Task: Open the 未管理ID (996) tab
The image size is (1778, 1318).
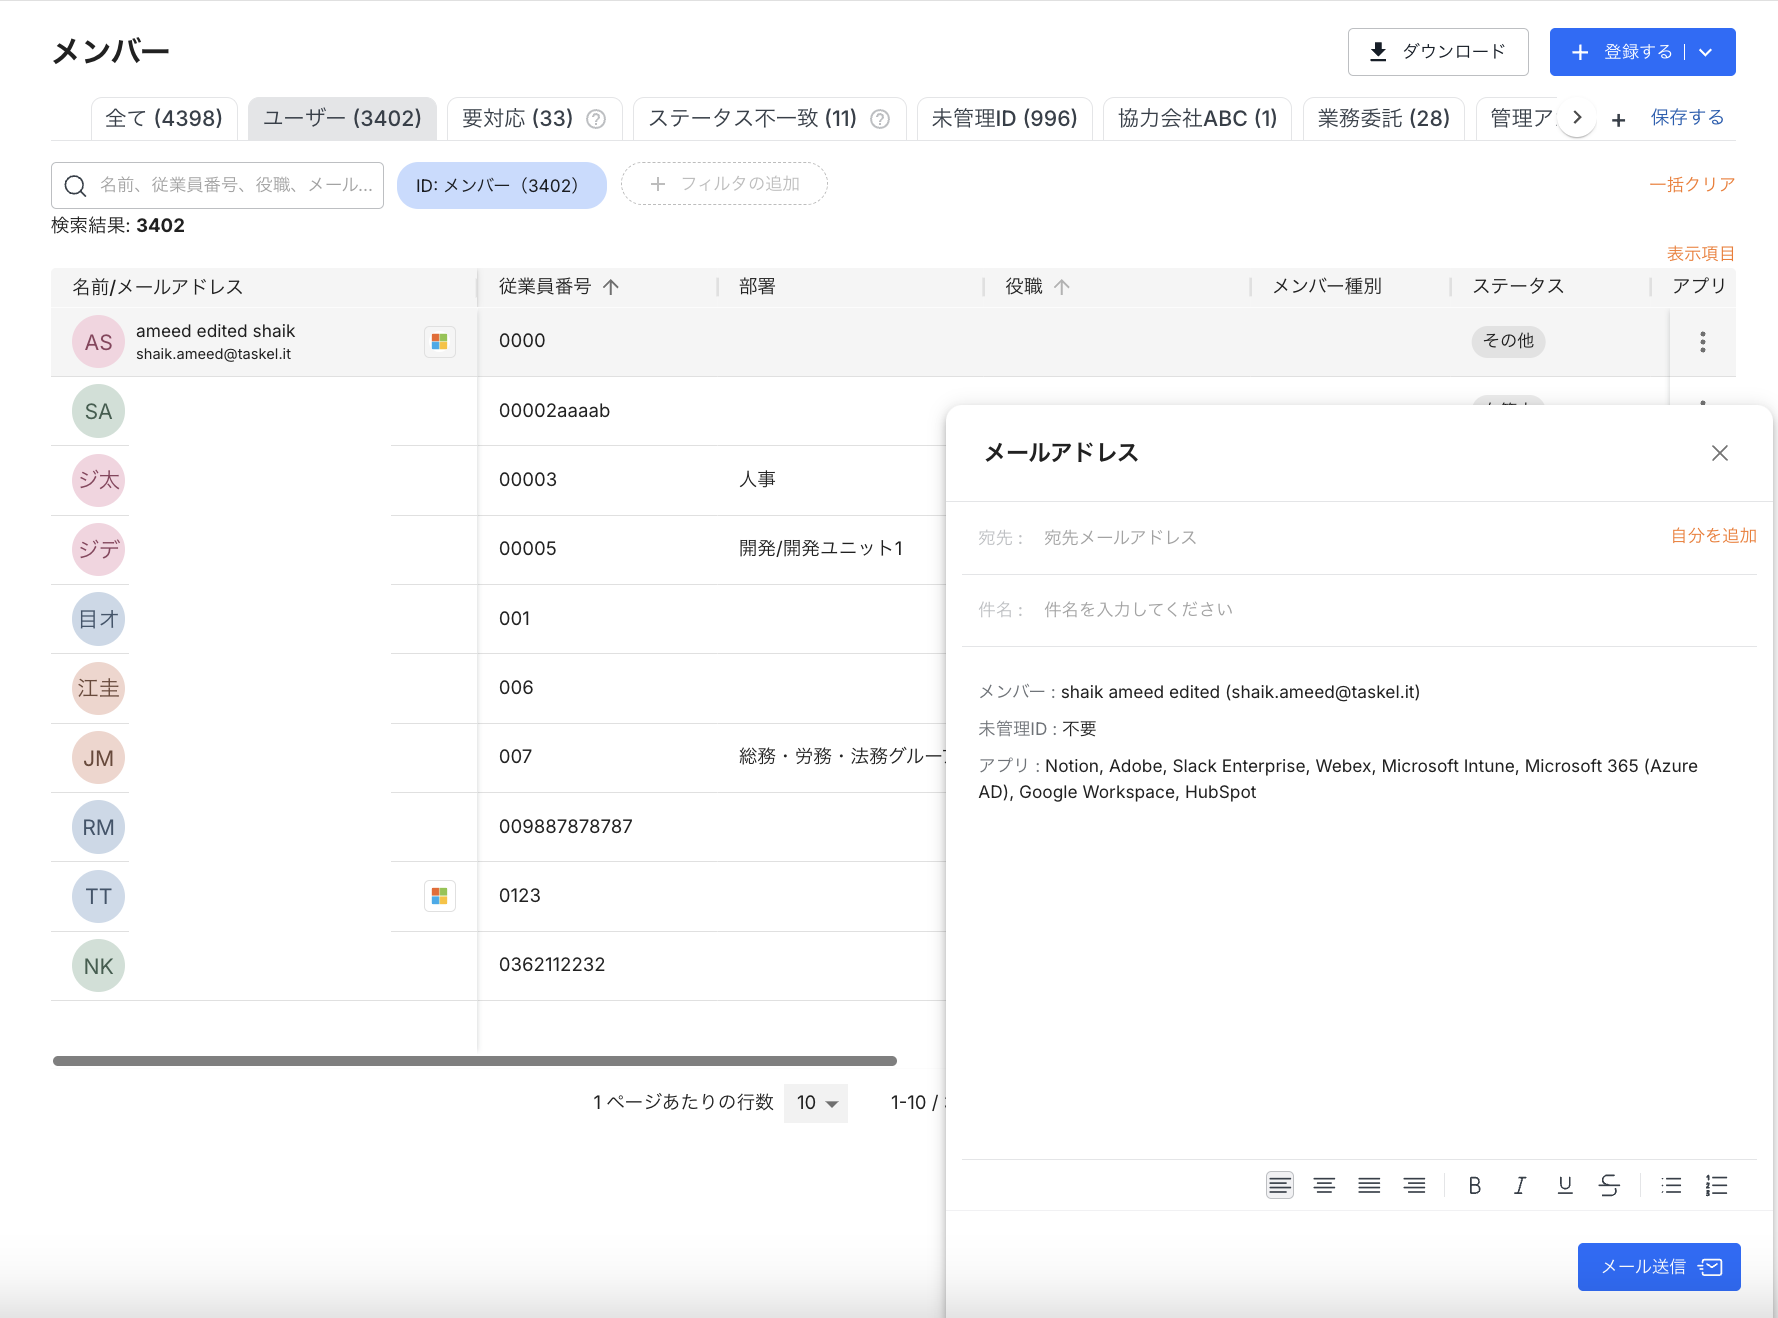Action: [x=1004, y=119]
